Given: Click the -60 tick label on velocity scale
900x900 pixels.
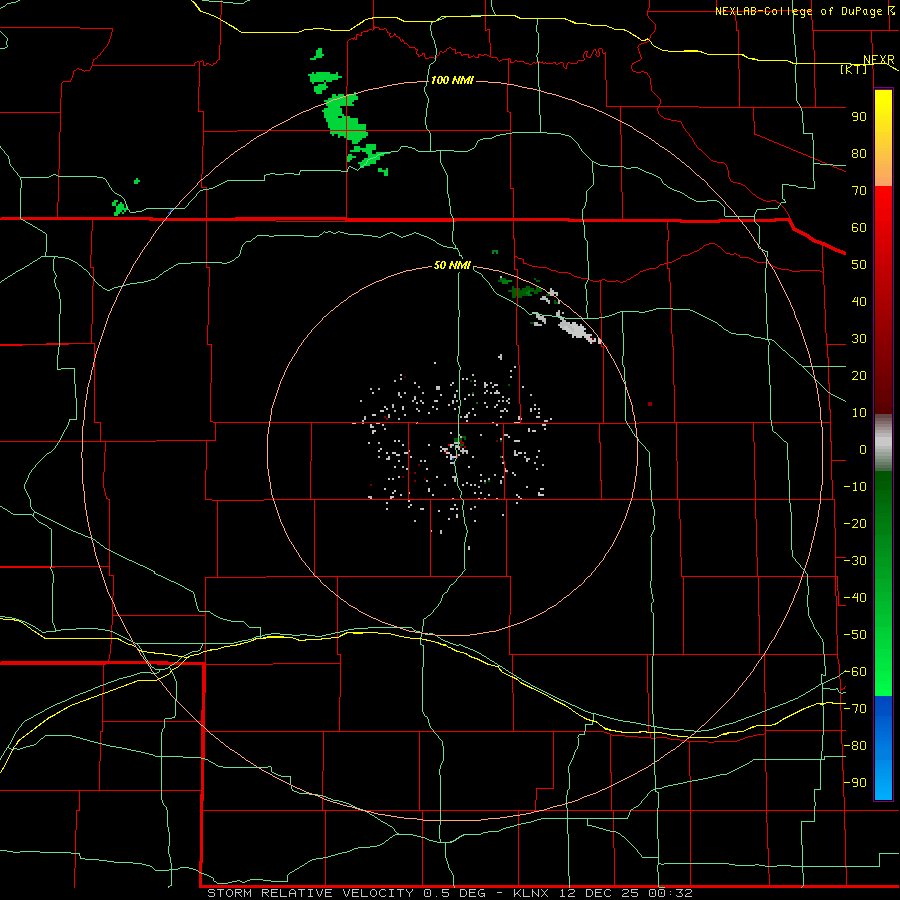Looking at the screenshot, I should point(855,672).
